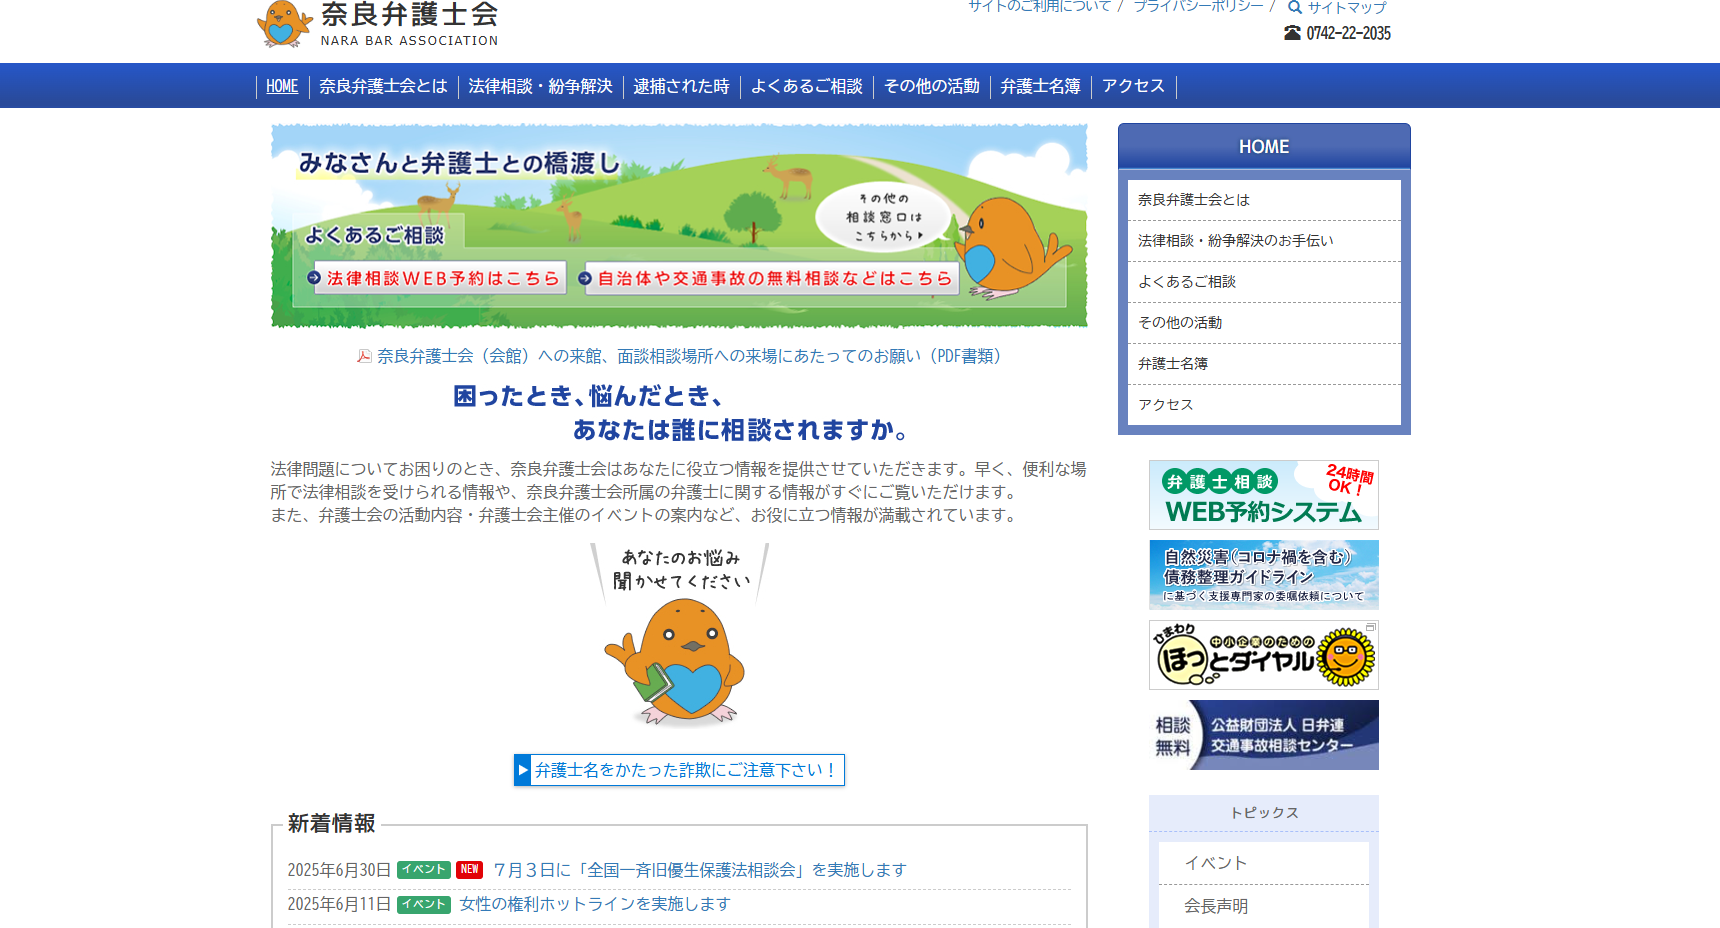Viewport: 1720px width, 928px height.
Task: Select 会長声明 under トピックス
Action: [x=1264, y=906]
